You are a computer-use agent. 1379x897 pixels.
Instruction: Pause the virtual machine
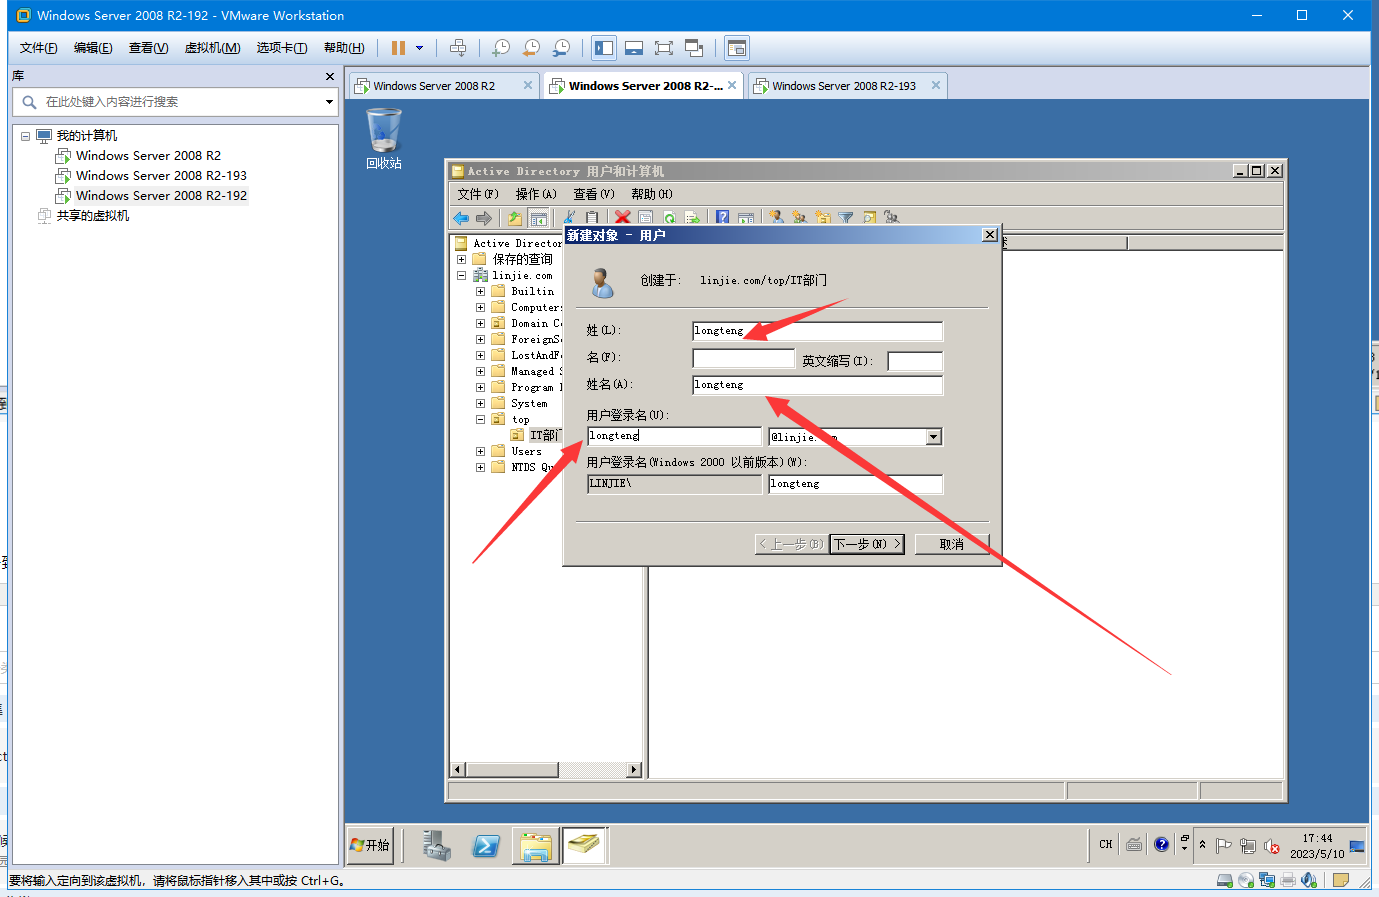(398, 48)
